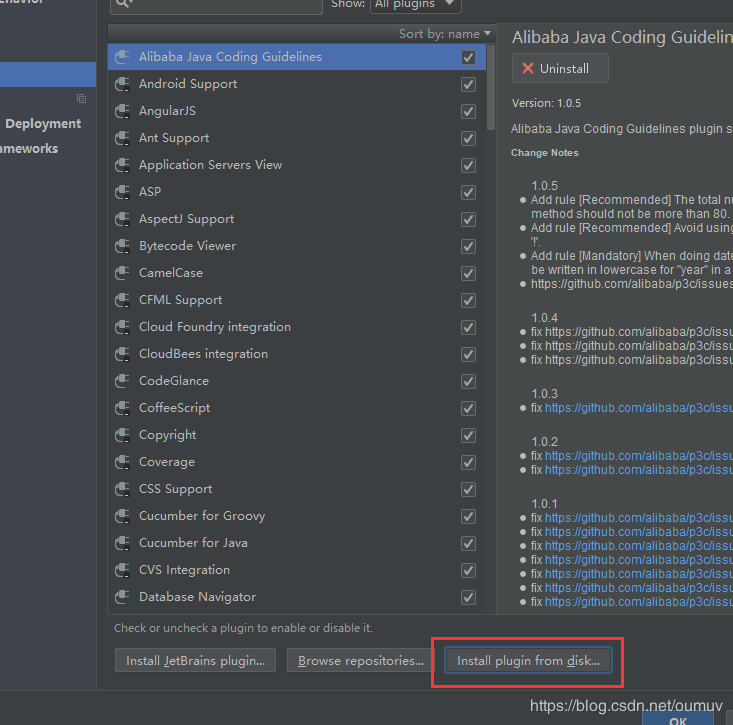The width and height of the screenshot is (733, 725).
Task: Click Install JetBrains plugin button
Action: tap(195, 660)
